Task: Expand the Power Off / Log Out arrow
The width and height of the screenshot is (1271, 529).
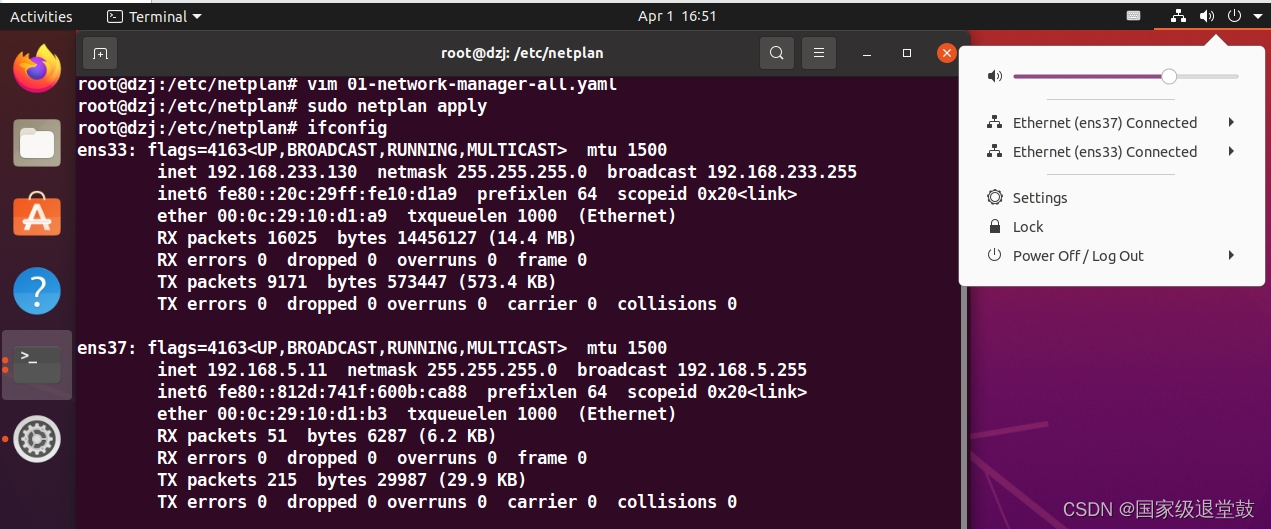Action: coord(1232,256)
